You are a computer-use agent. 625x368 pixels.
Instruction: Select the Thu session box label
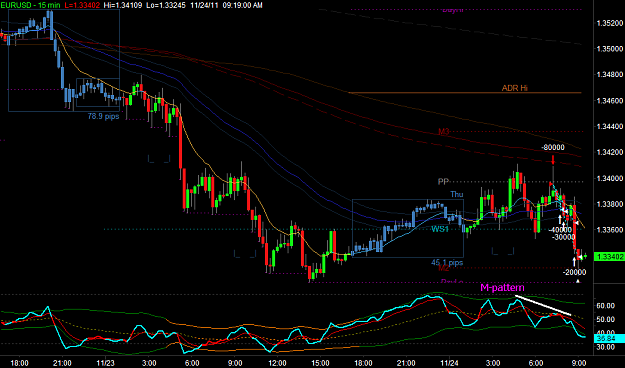pos(457,194)
